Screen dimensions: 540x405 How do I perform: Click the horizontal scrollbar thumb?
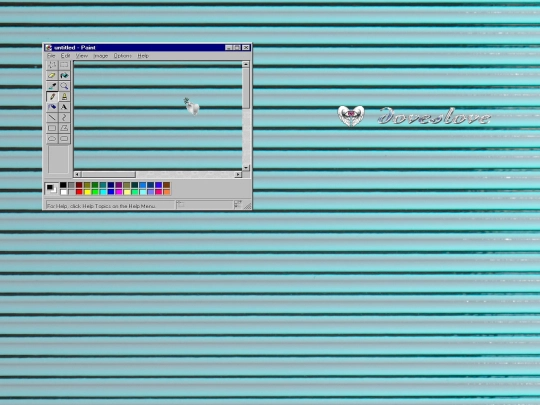click(x=108, y=174)
